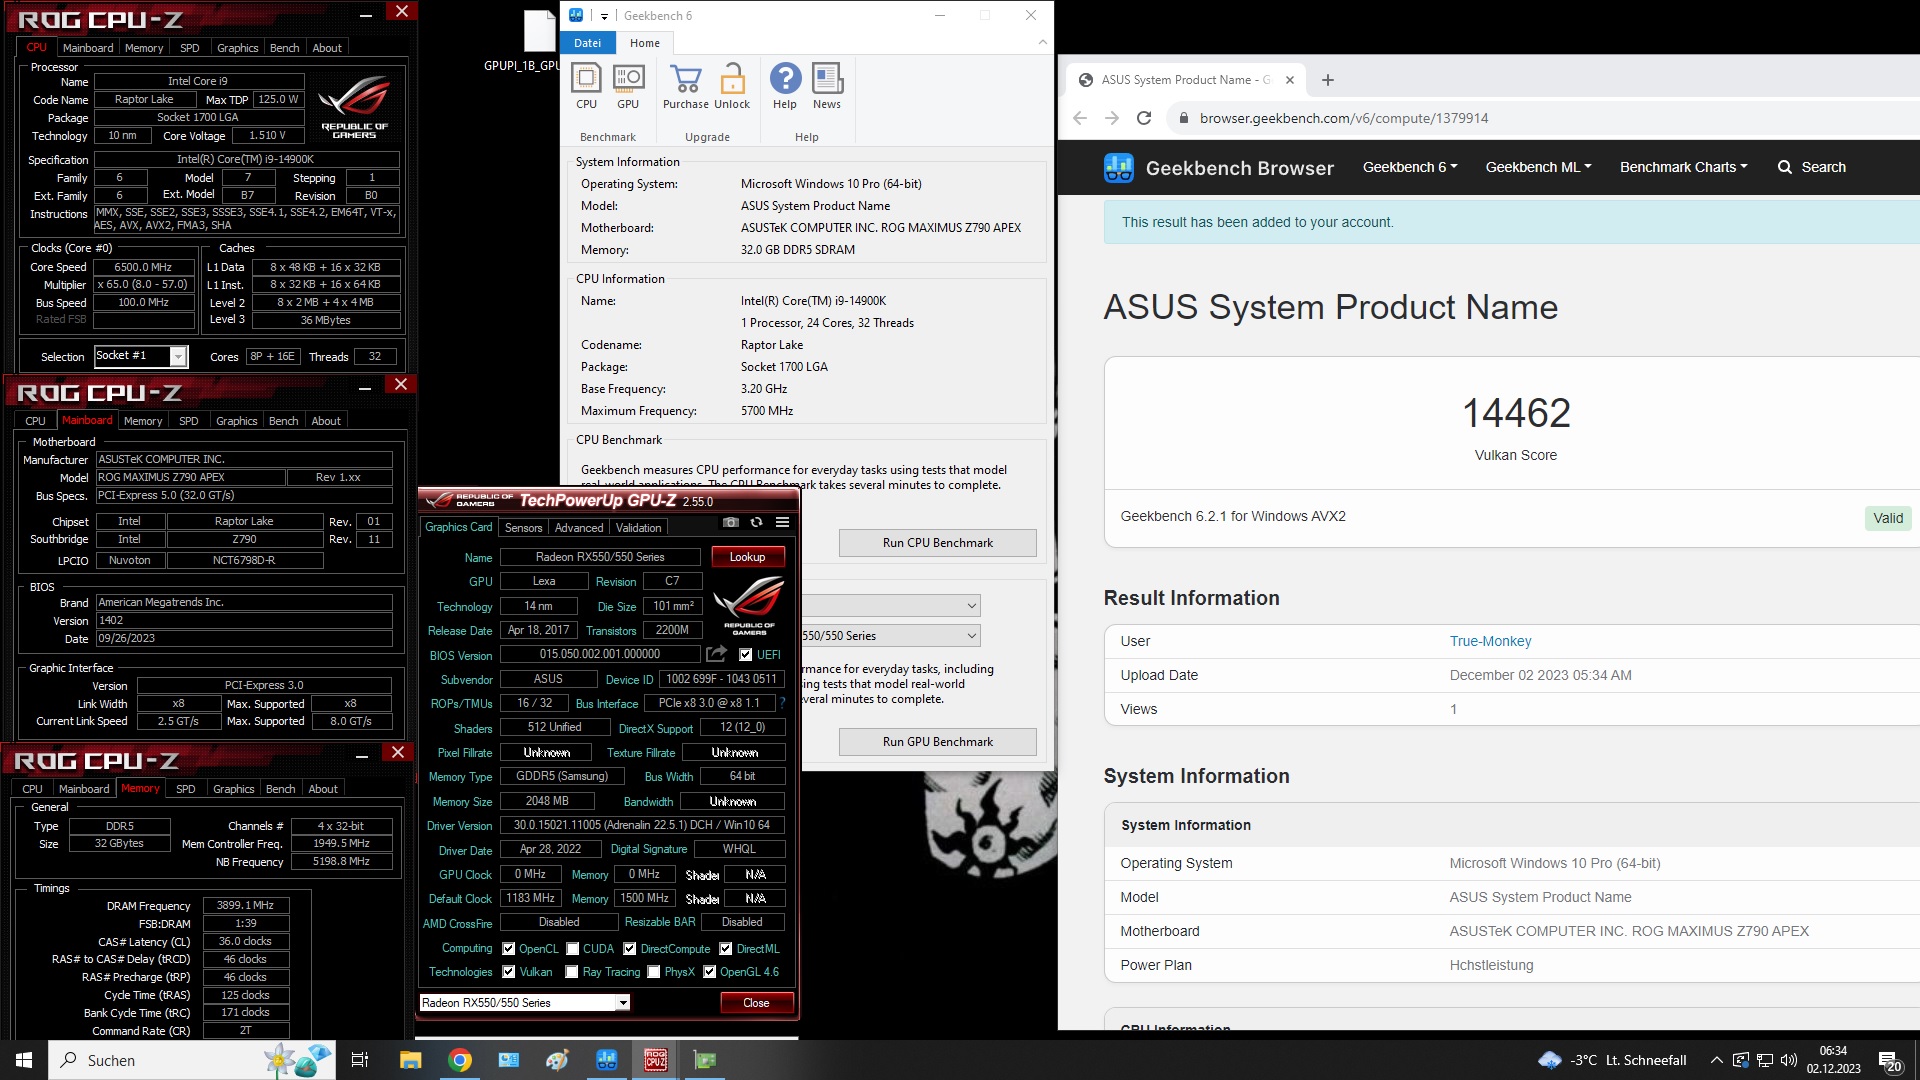Click the weather widget showing -3°C

(1612, 1060)
